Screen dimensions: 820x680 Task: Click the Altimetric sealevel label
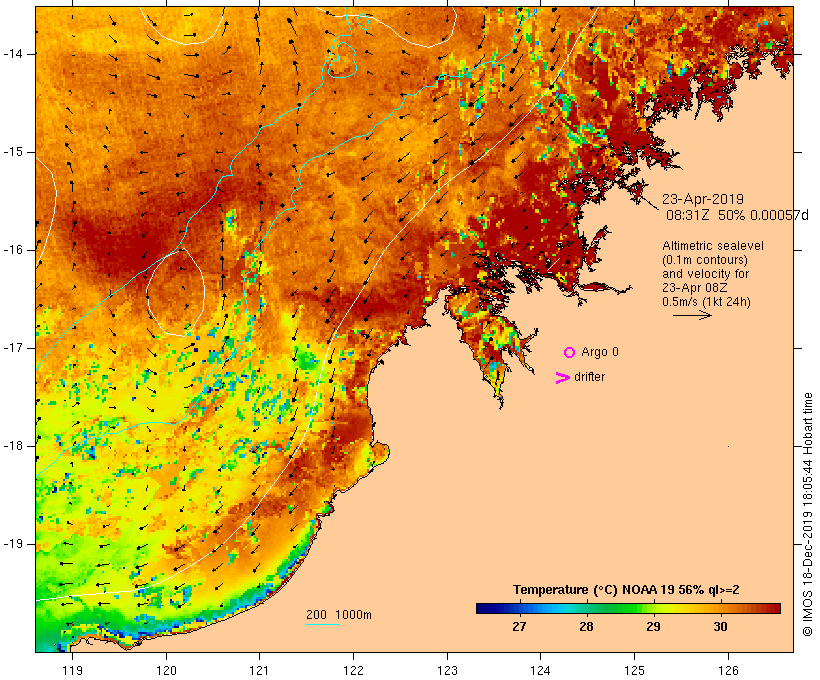[713, 246]
